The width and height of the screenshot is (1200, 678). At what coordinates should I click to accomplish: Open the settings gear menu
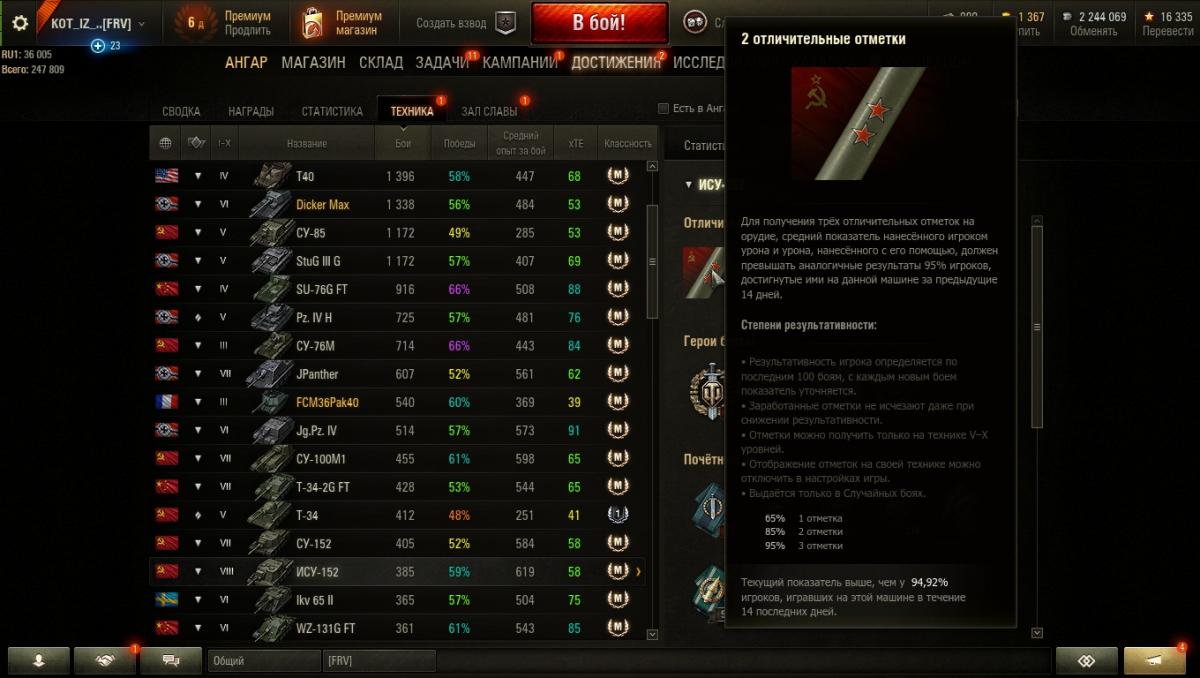19,23
